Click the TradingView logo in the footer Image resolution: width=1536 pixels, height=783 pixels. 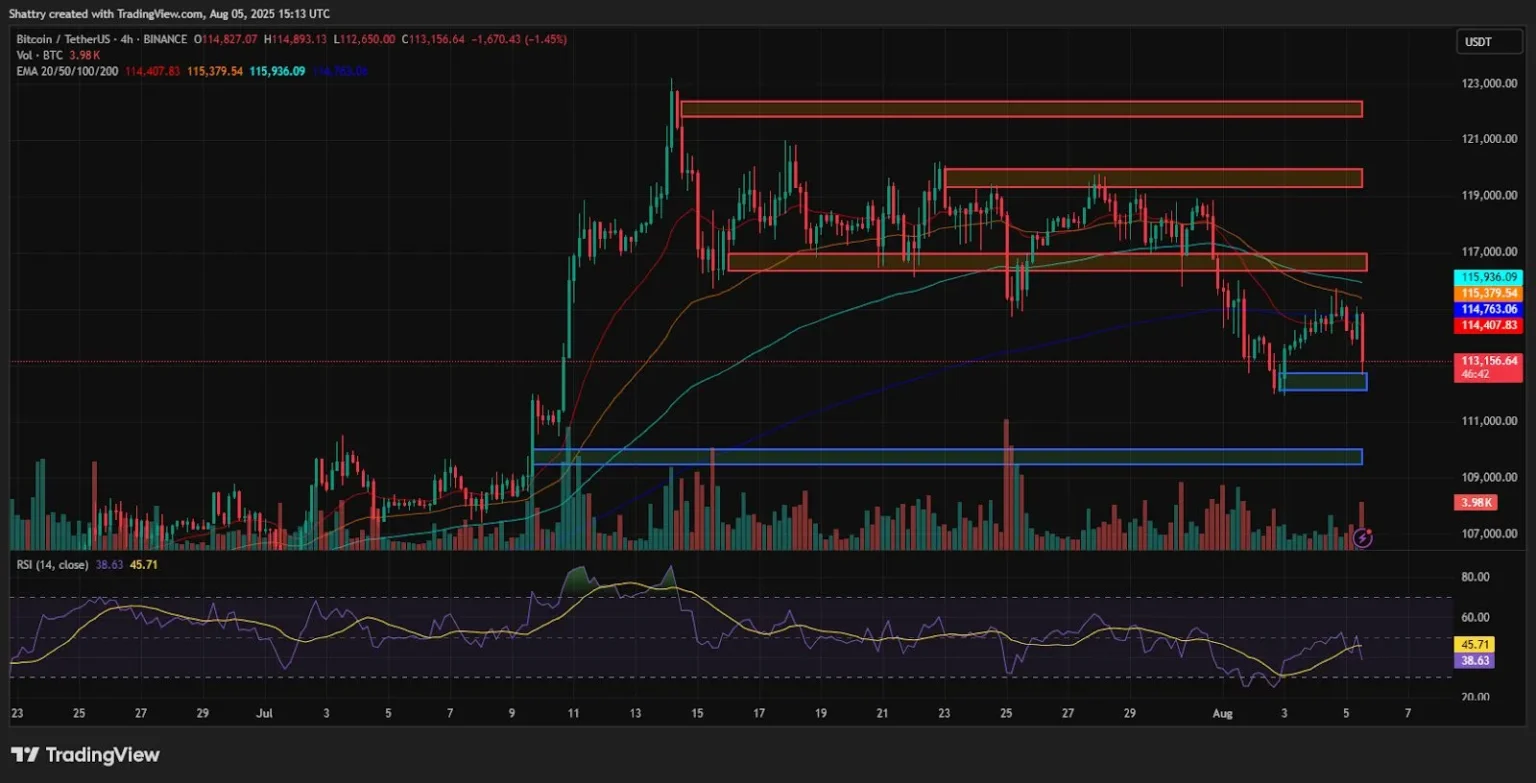point(86,755)
